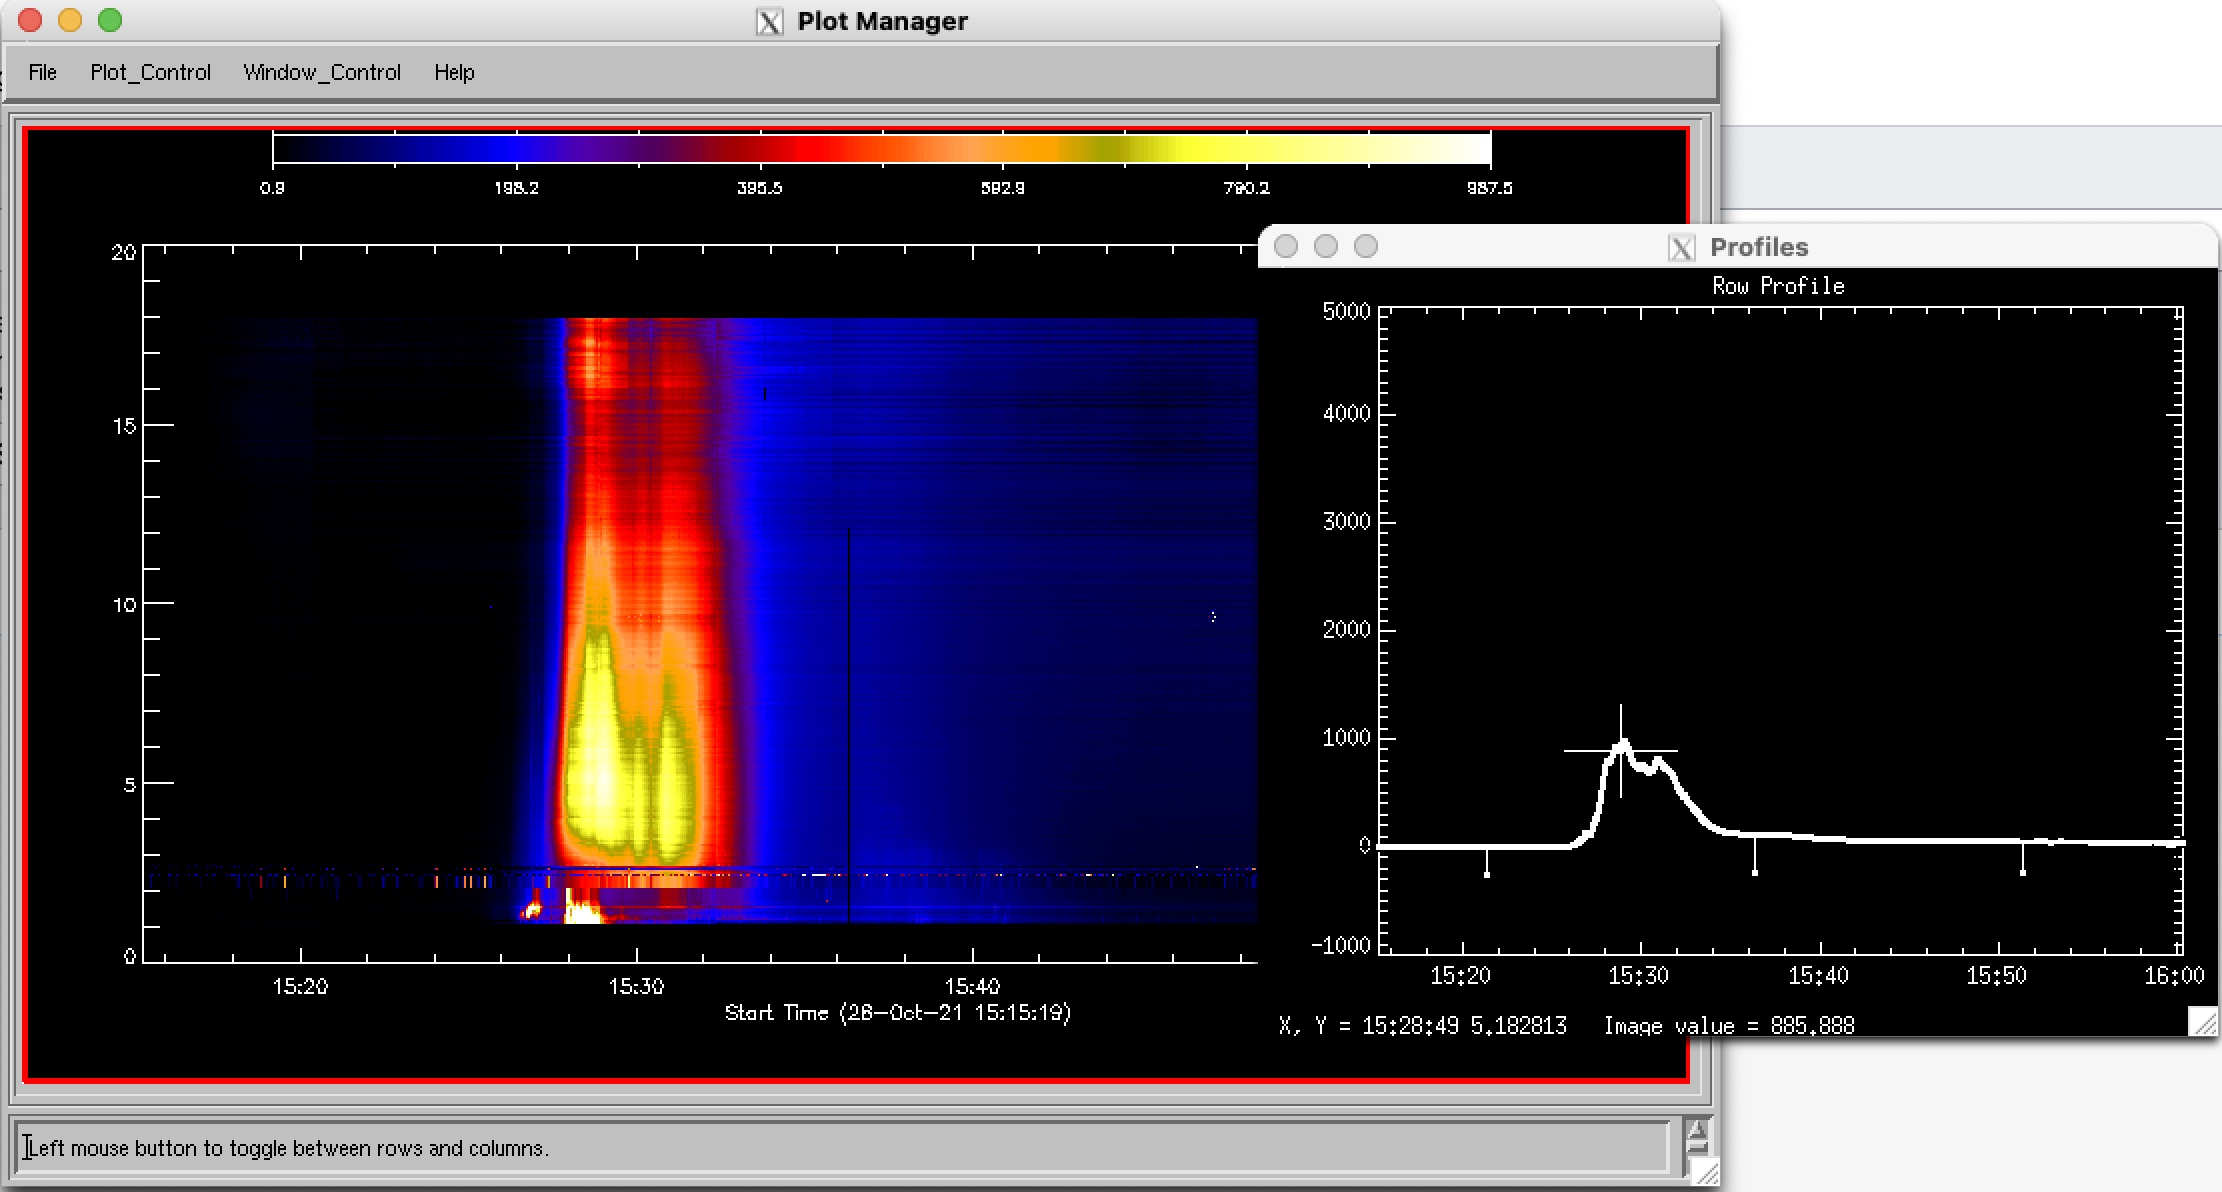Click the middle gray button on Profiles window

pos(1326,246)
